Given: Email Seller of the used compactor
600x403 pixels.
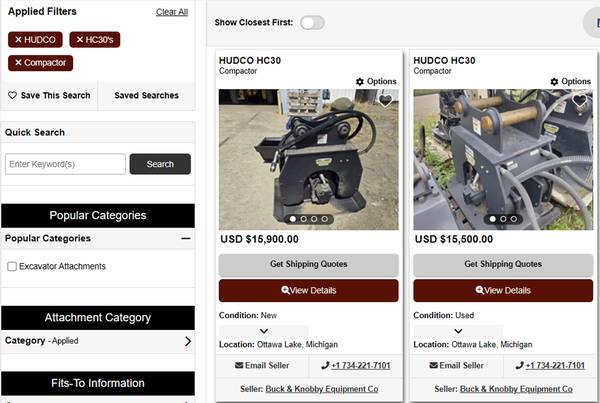Looking at the screenshot, I should pyautogui.click(x=457, y=365).
